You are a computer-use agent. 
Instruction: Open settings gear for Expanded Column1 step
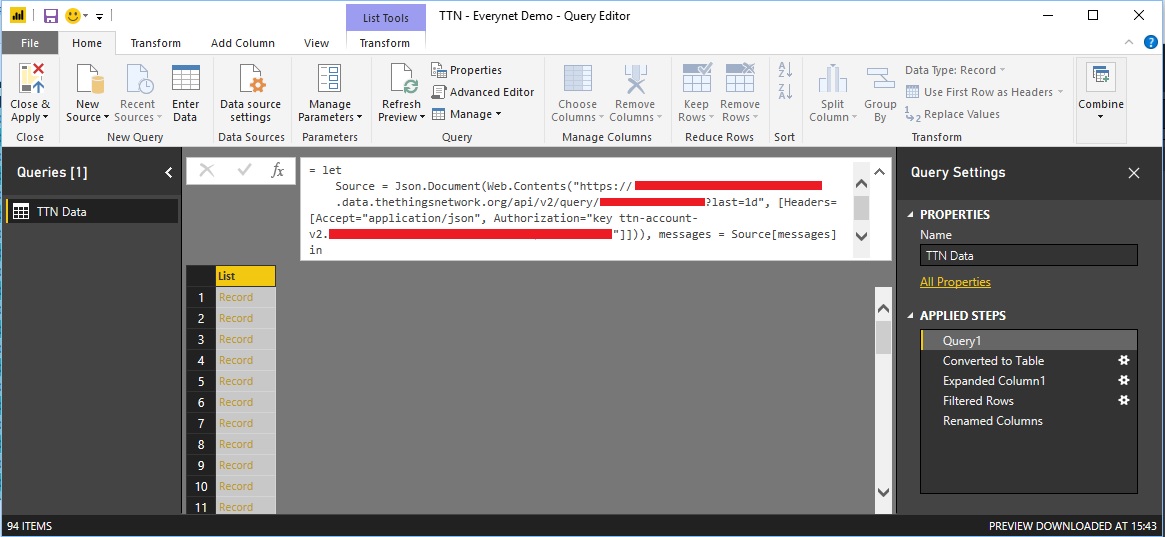point(1124,380)
